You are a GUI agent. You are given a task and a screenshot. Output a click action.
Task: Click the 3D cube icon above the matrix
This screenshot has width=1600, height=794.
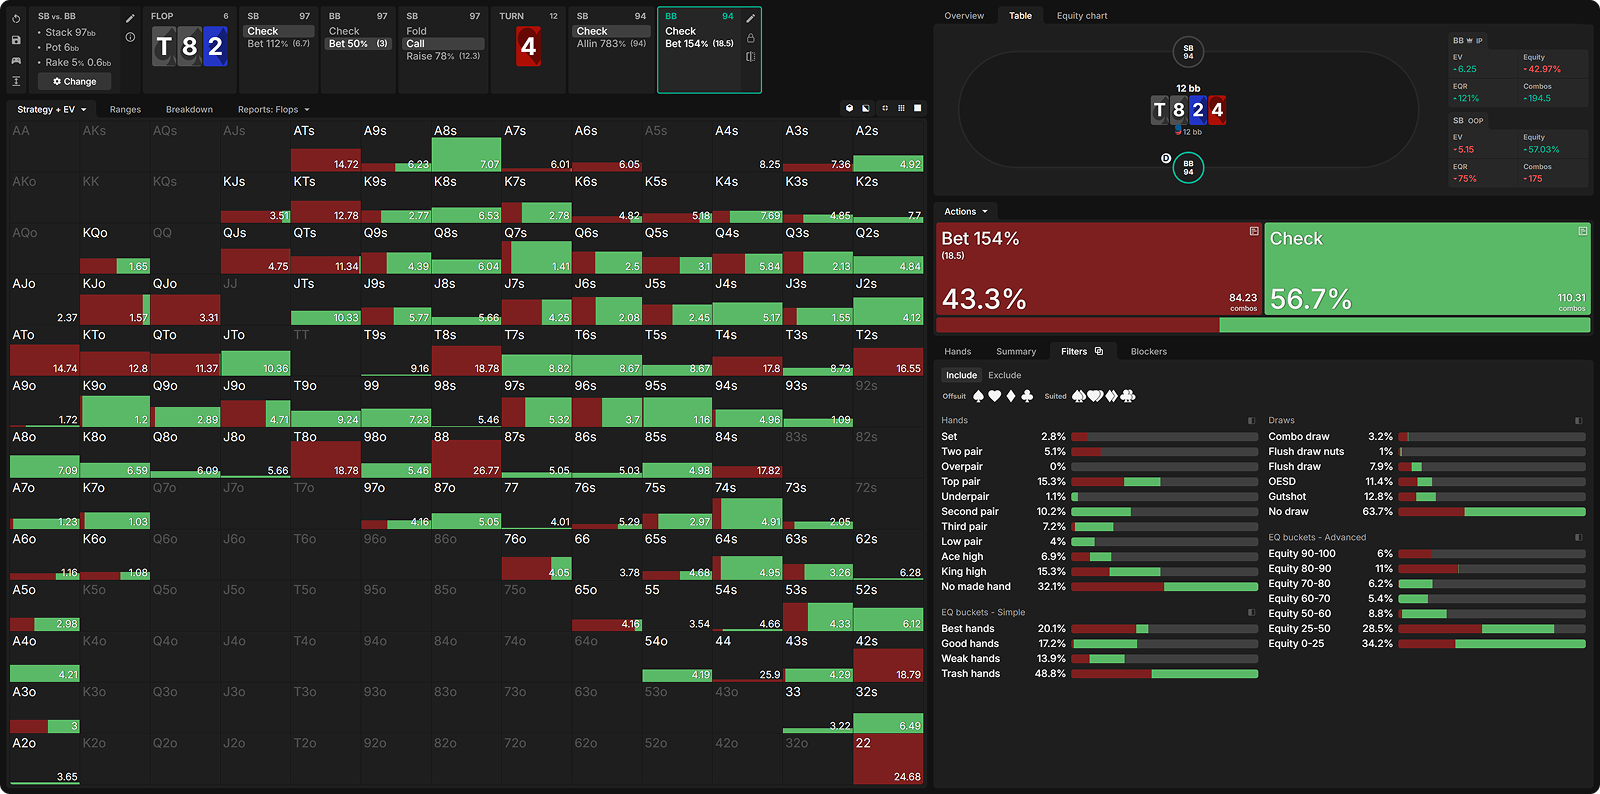850,108
